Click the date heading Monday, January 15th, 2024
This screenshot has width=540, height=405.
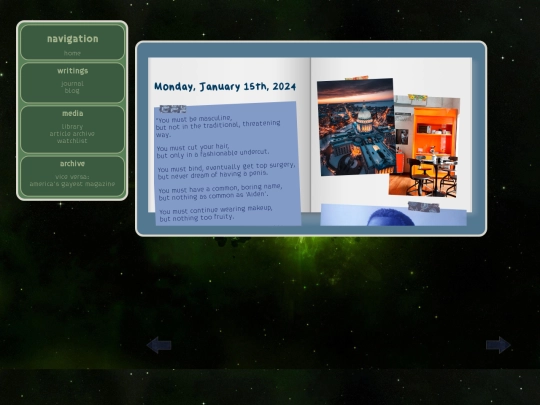pos(225,86)
